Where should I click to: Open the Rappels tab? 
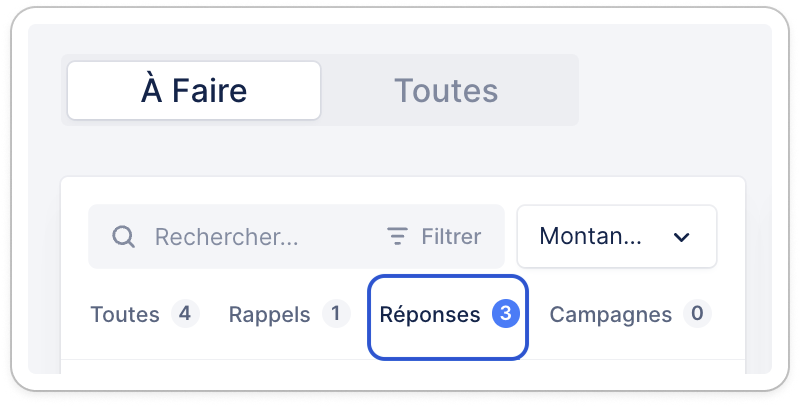289,314
